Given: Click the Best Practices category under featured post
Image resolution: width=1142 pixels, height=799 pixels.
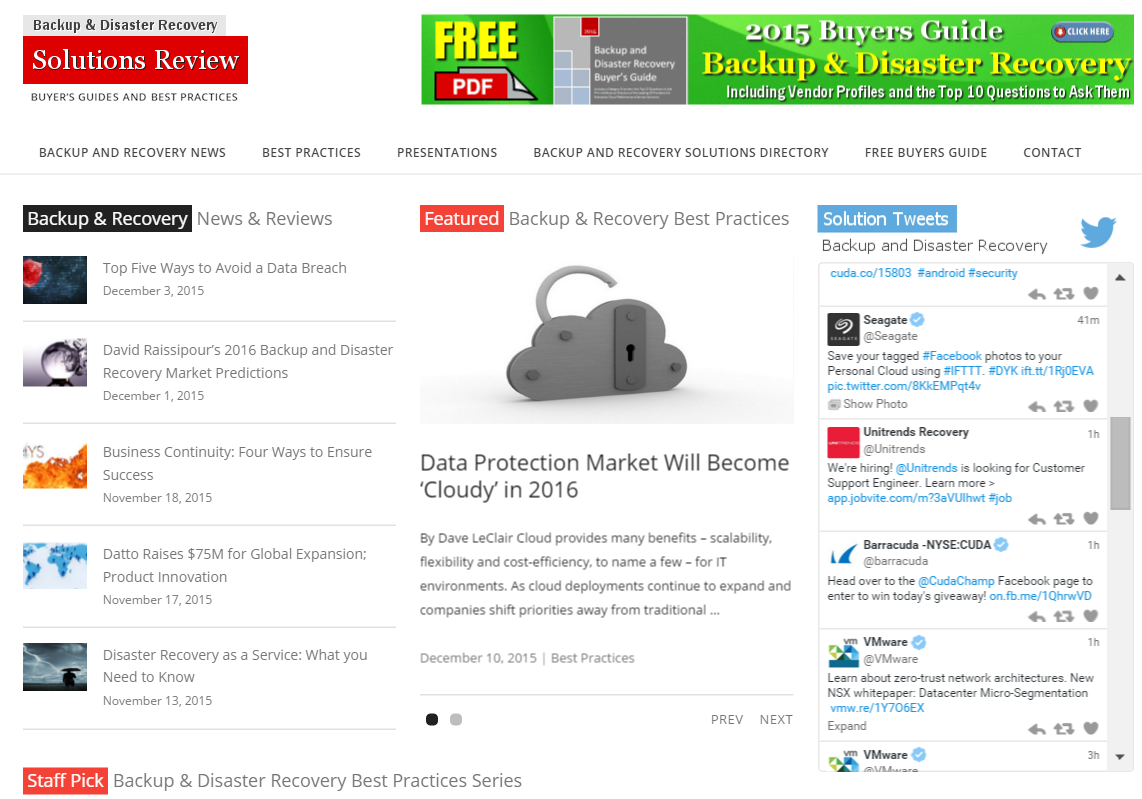Looking at the screenshot, I should (x=592, y=658).
